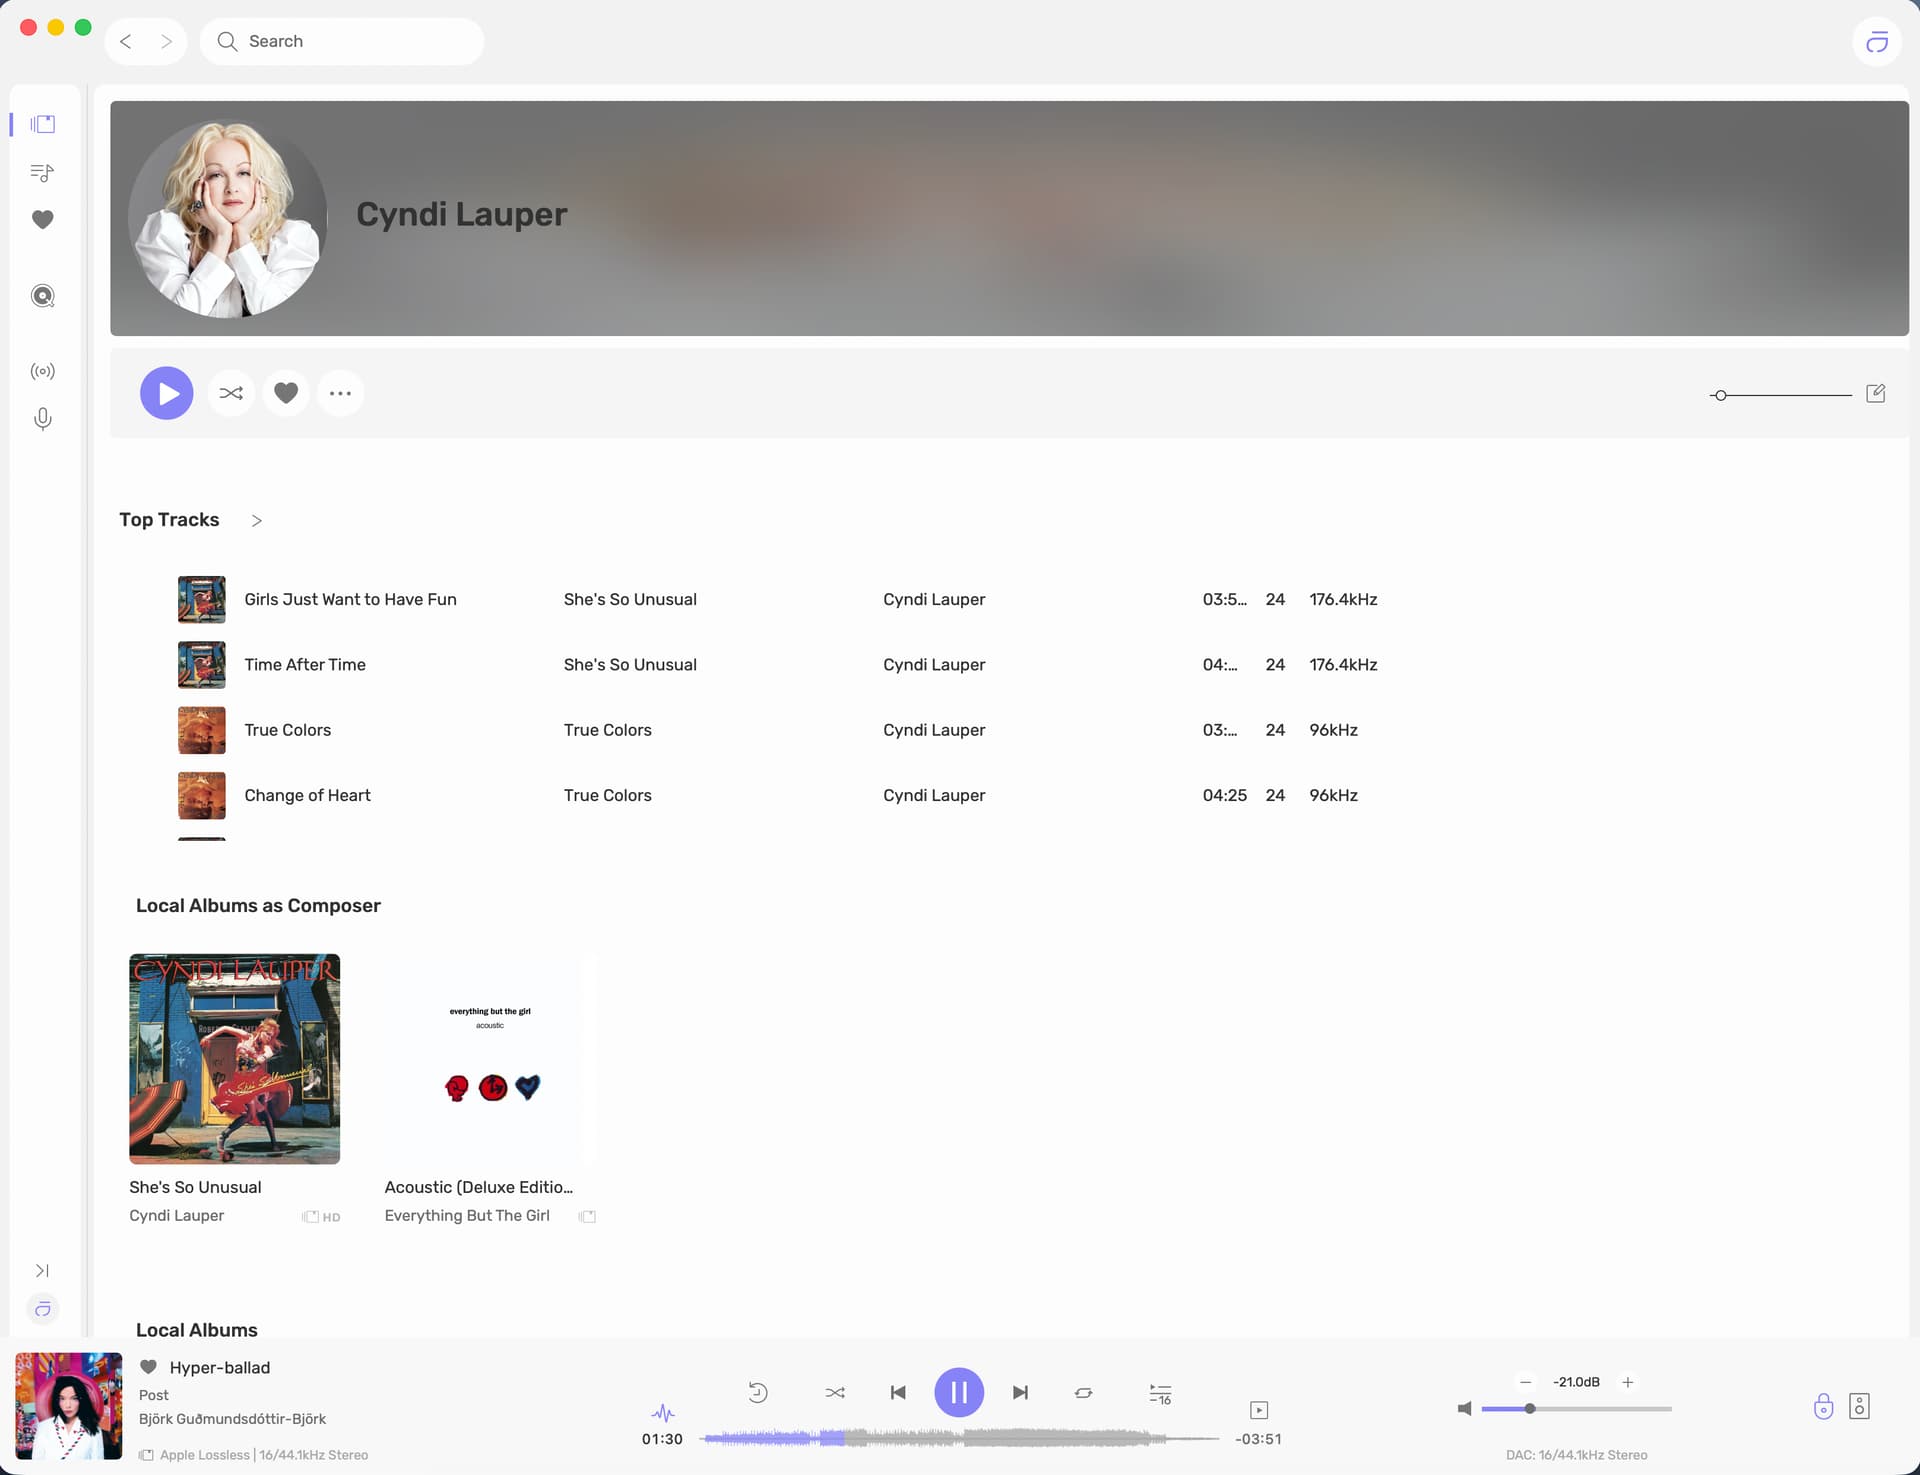Expand the collapsed sidebar panel

42,1270
